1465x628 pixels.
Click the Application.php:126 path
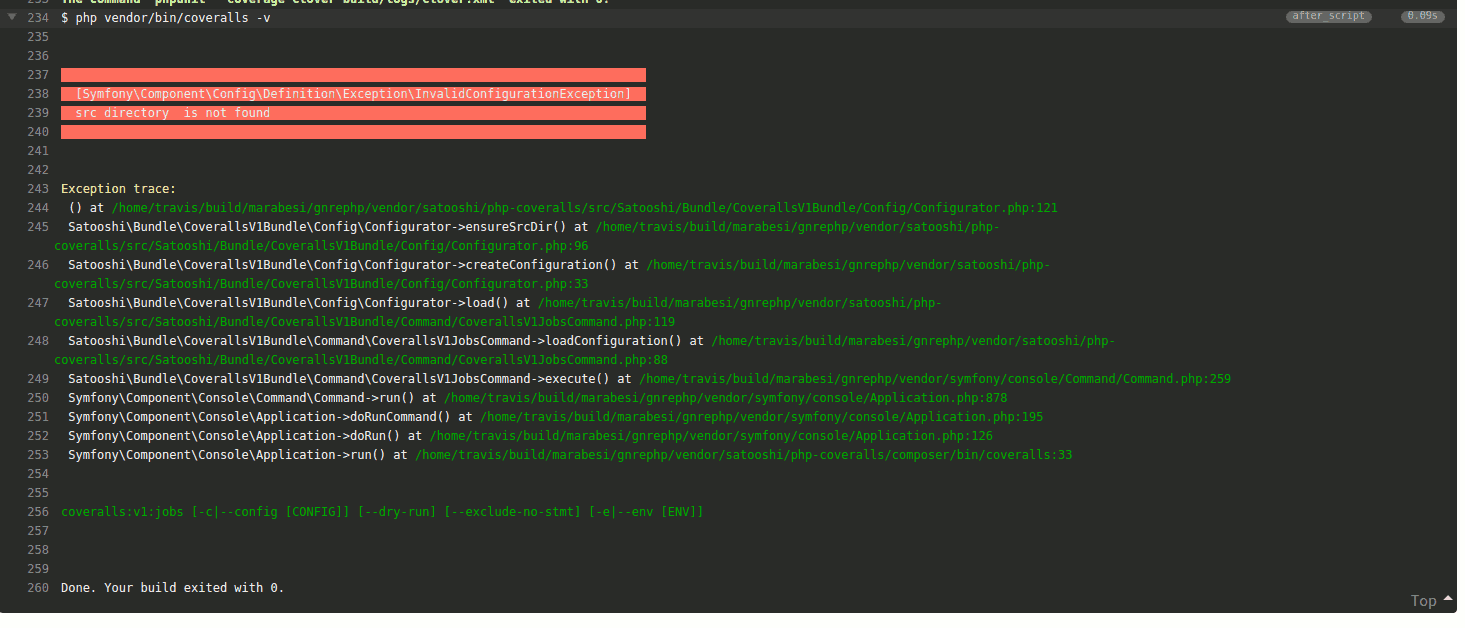711,436
